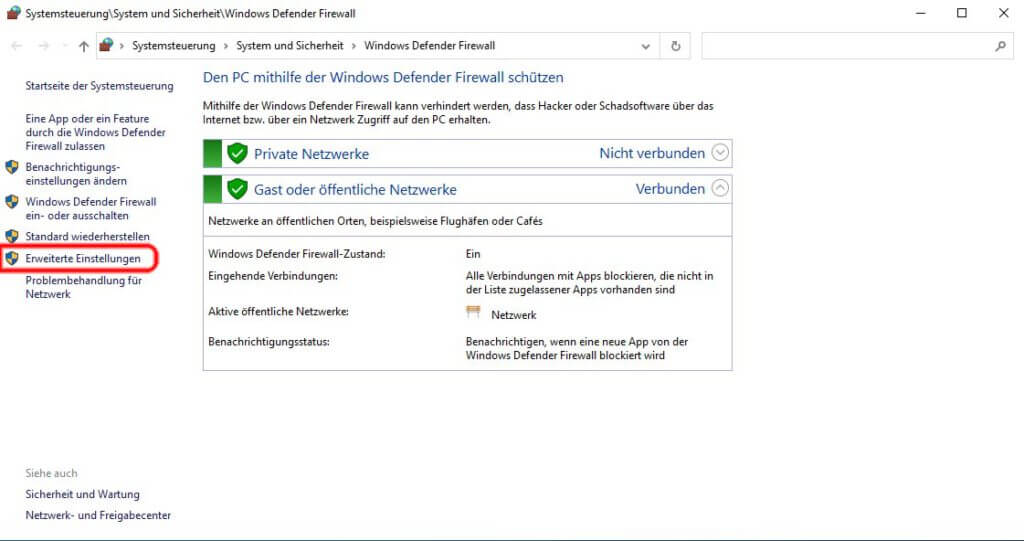This screenshot has width=1024, height=541.
Task: Open Netzwerk- und Freigabecenter link
Action: (x=98, y=516)
